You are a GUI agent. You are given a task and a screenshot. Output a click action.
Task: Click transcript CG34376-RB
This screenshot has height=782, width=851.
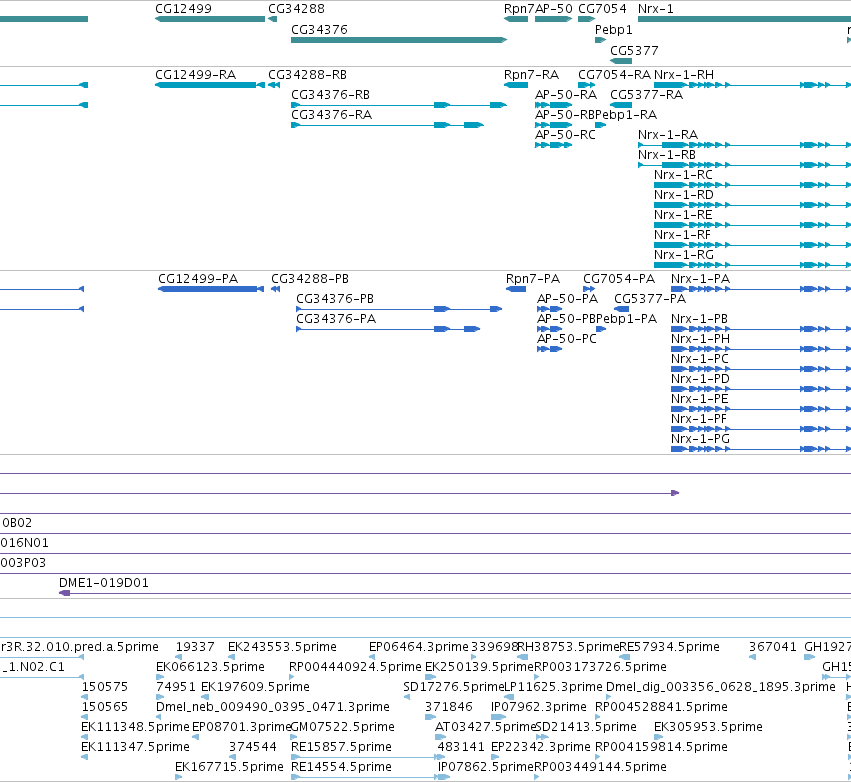[331, 95]
